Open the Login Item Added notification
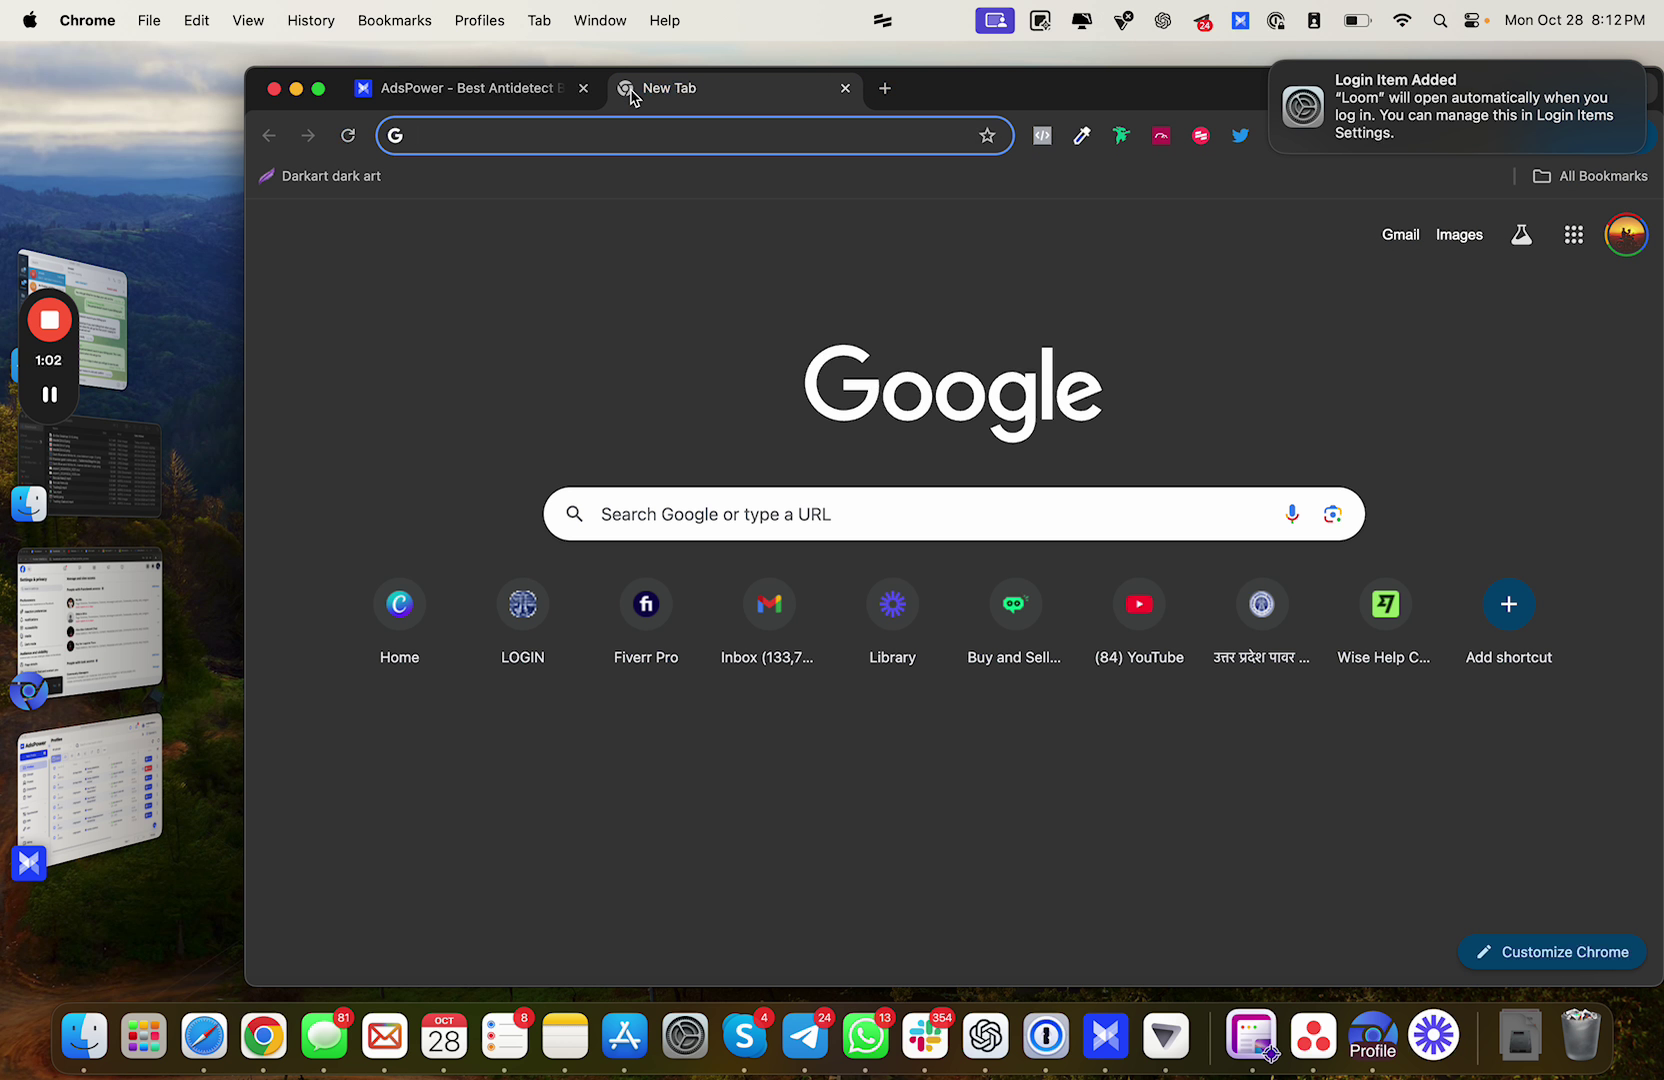The image size is (1664, 1080). tap(1457, 106)
